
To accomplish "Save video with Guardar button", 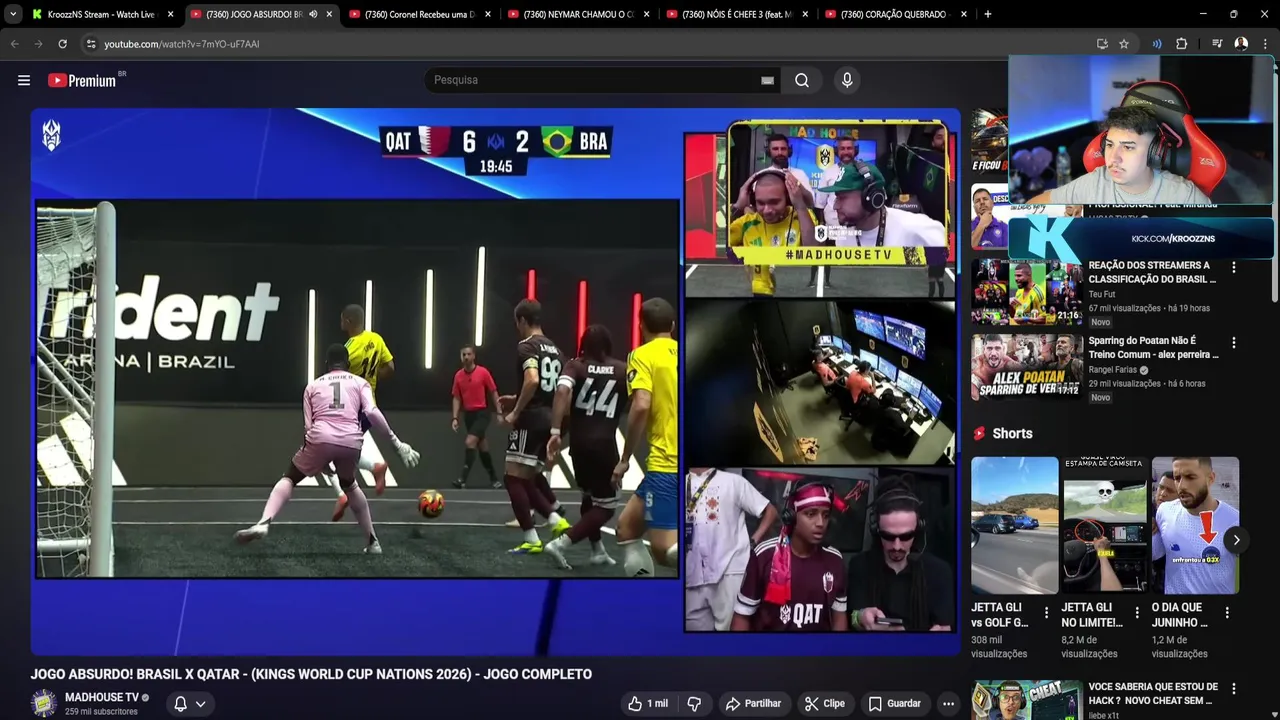I will point(895,704).
